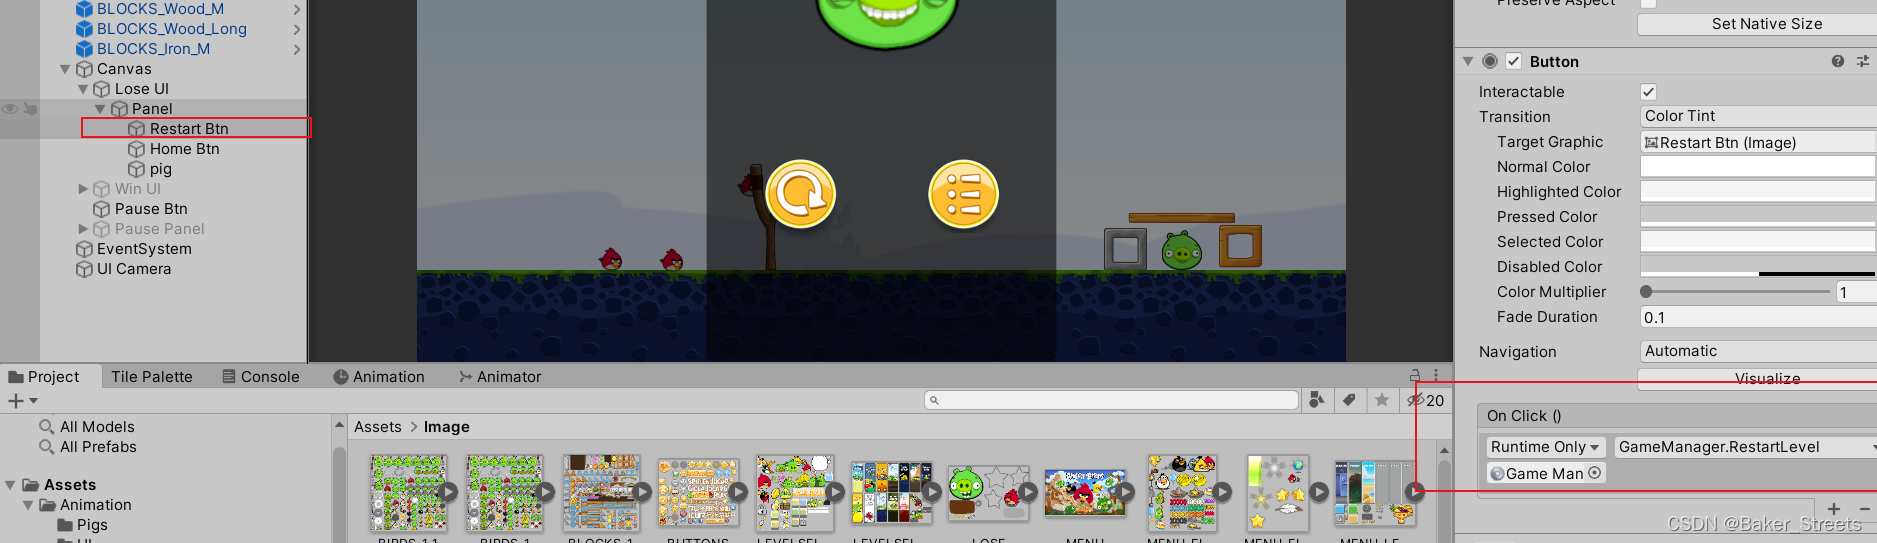Select the green pig in the Scene view
This screenshot has height=543, width=1877.
1182,251
